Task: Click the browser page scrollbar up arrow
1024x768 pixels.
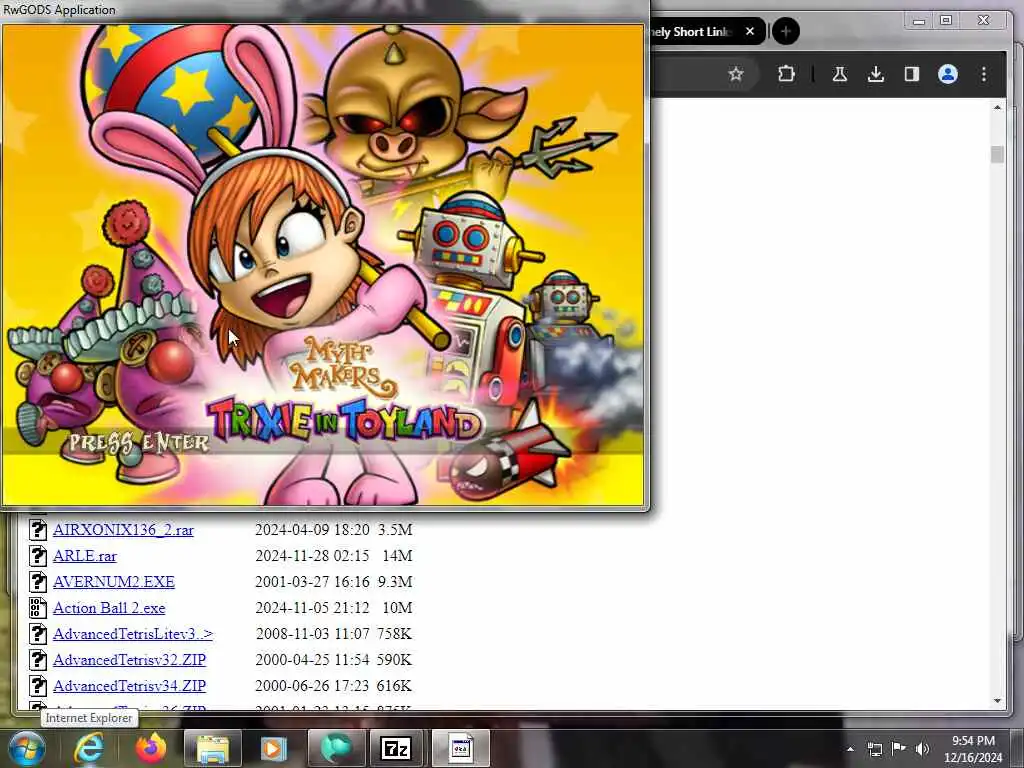Action: (997, 107)
